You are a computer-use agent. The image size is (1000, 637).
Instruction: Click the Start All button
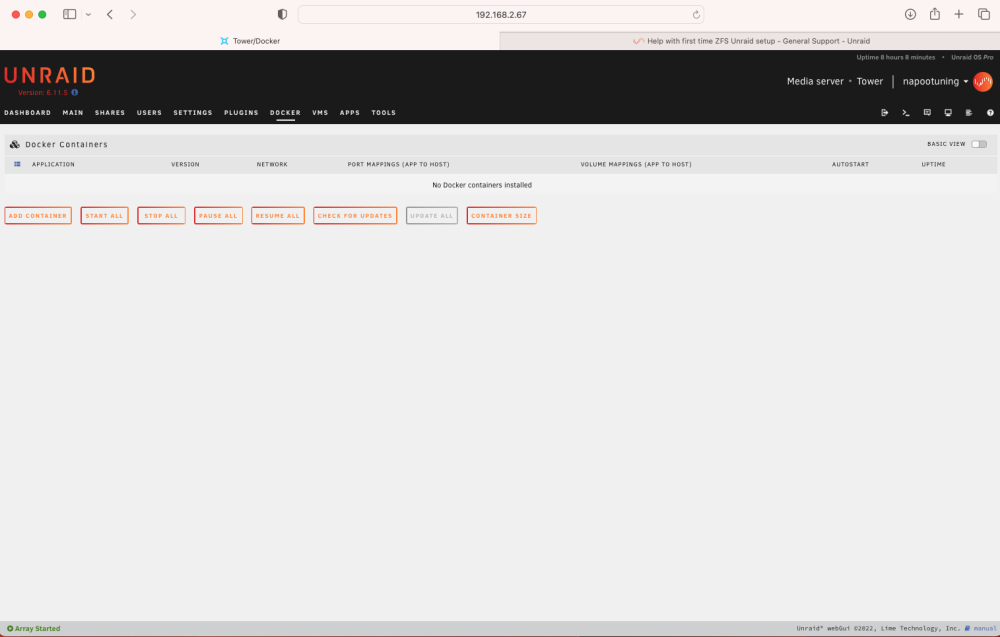pos(104,216)
